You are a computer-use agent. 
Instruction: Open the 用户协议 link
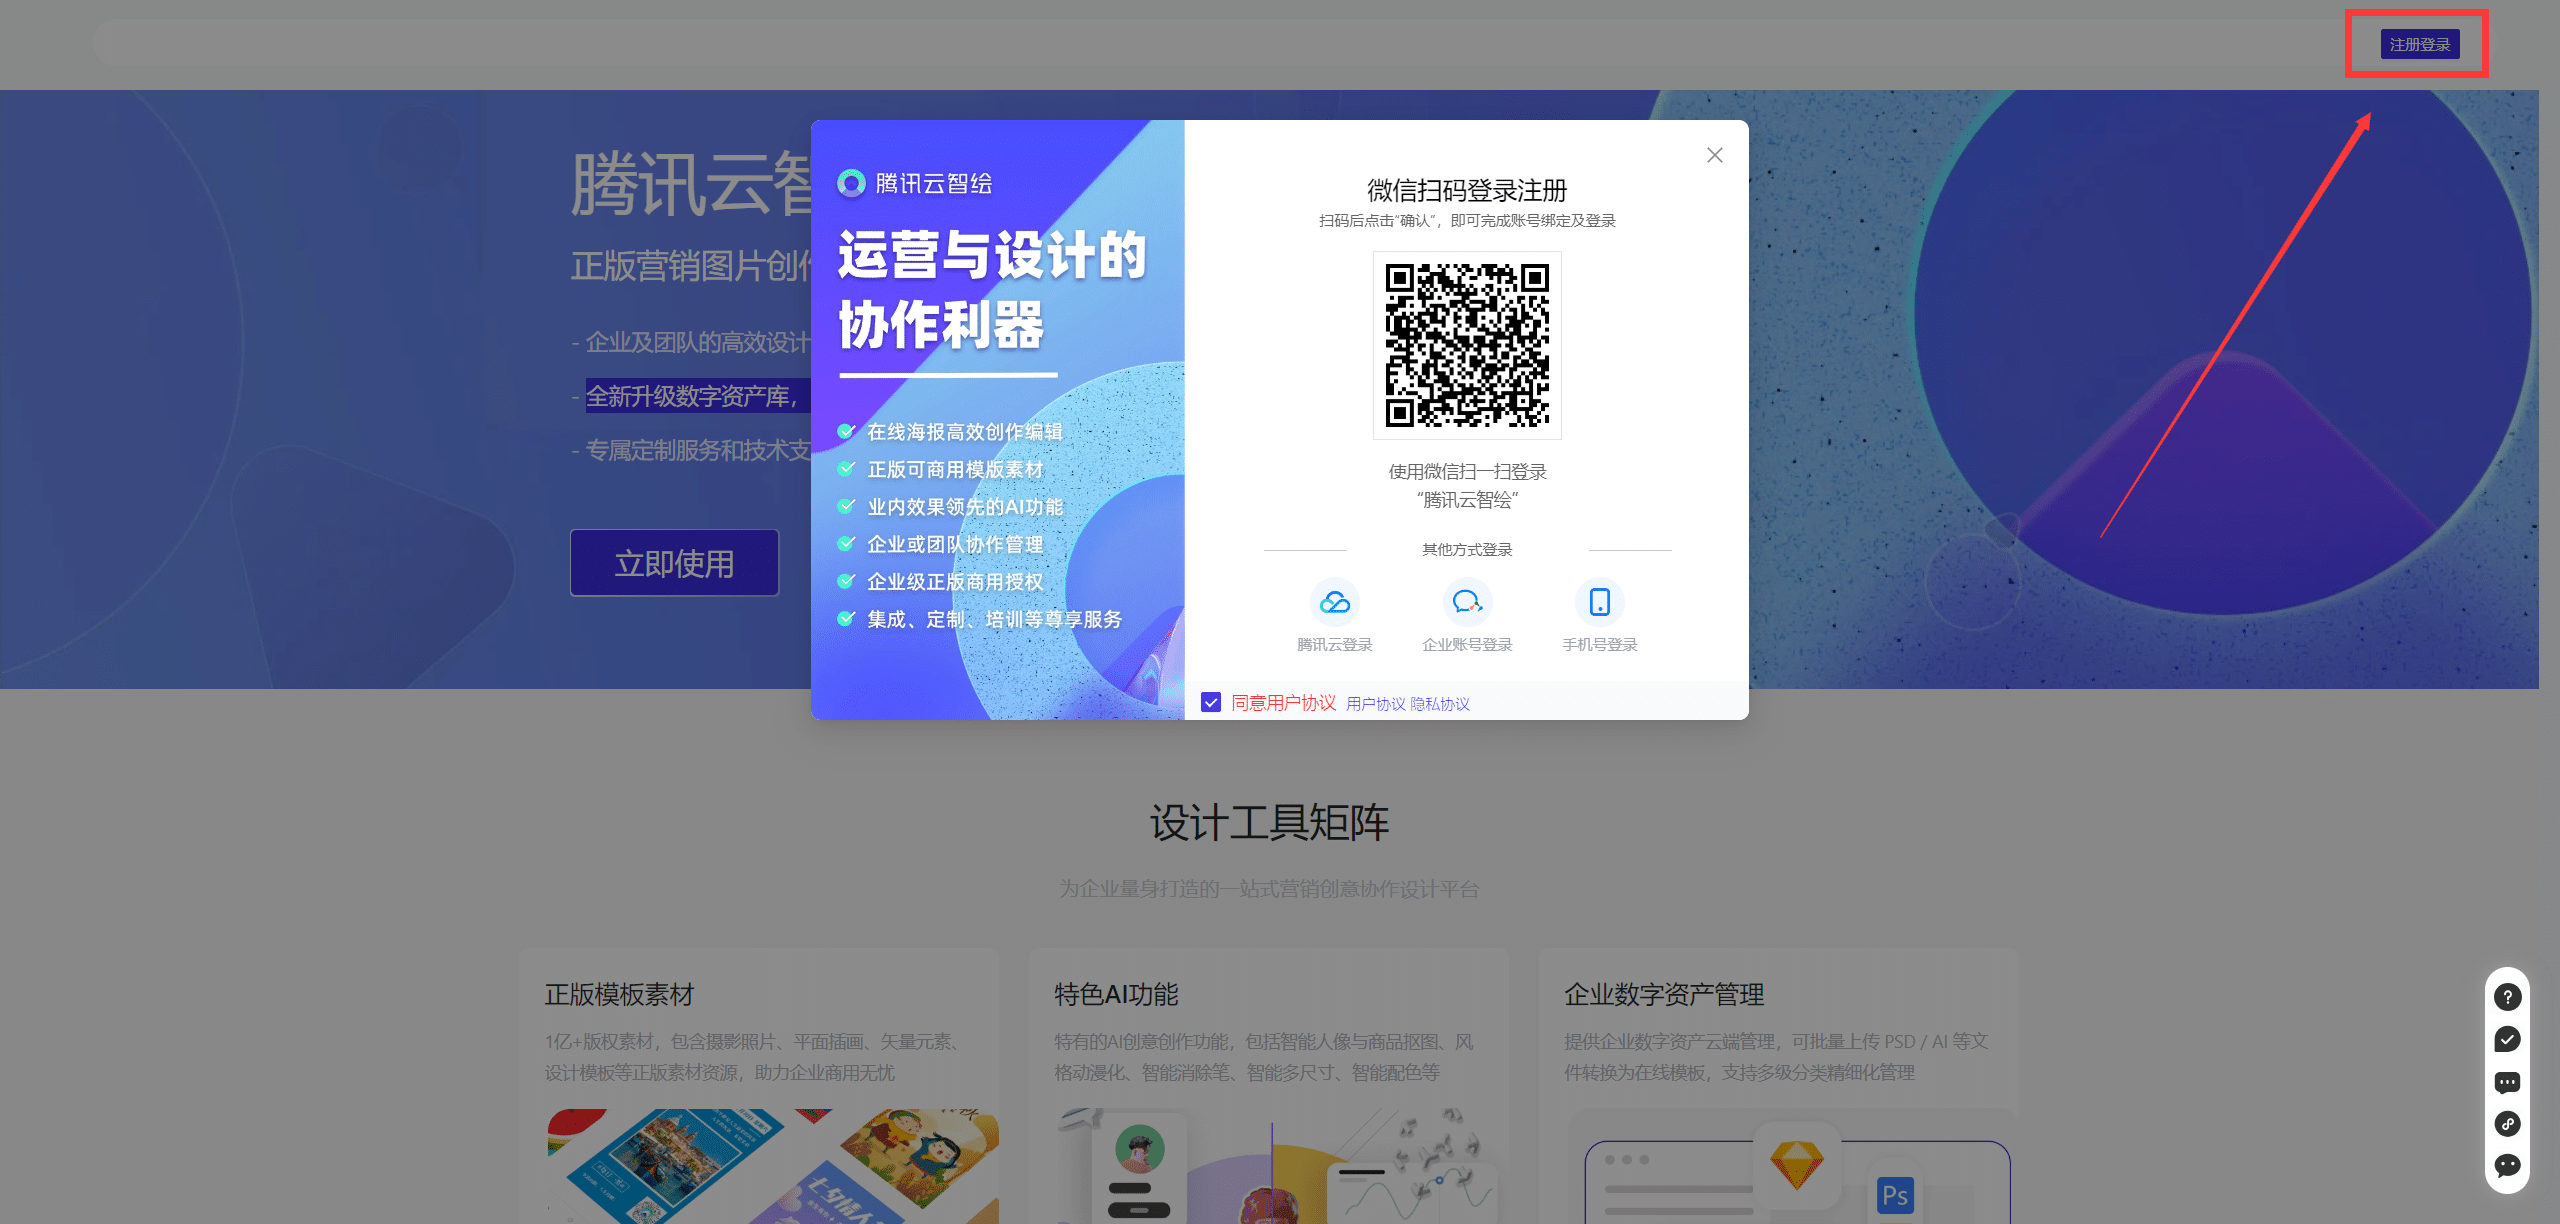click(x=1375, y=704)
